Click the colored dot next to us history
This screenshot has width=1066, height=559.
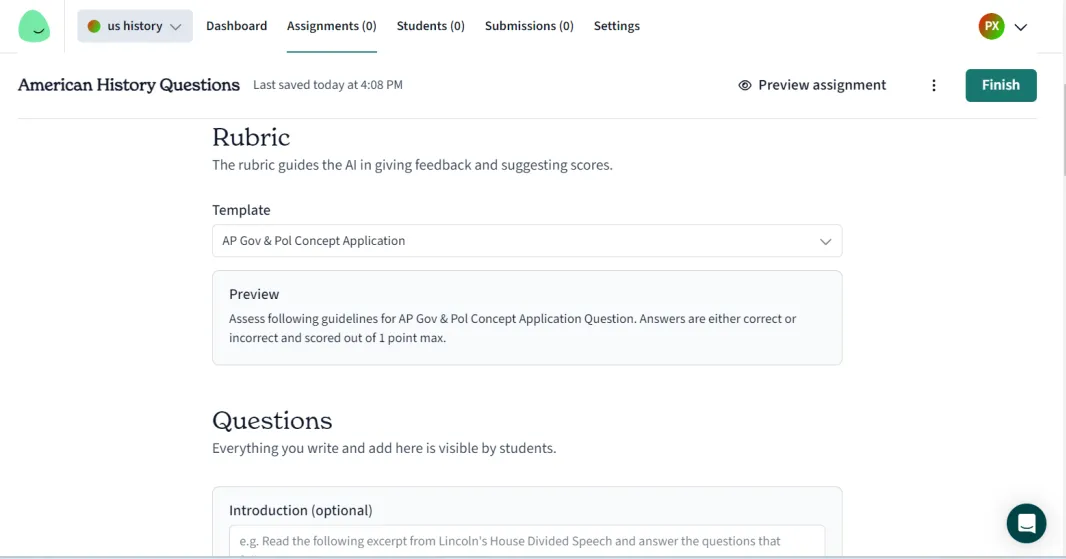tap(94, 26)
